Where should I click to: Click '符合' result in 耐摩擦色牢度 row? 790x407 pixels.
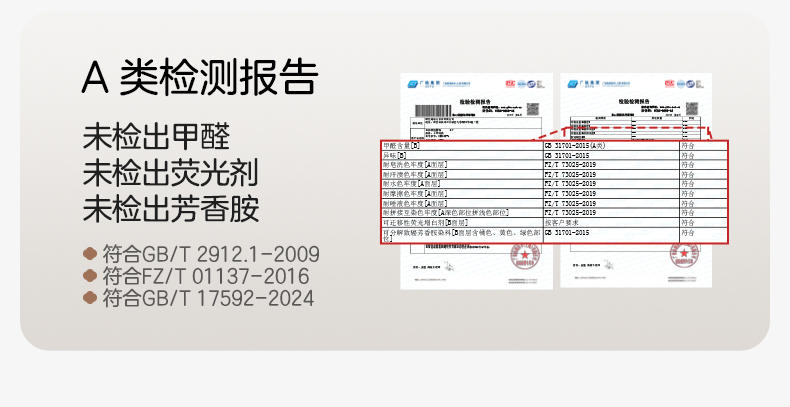688,193
